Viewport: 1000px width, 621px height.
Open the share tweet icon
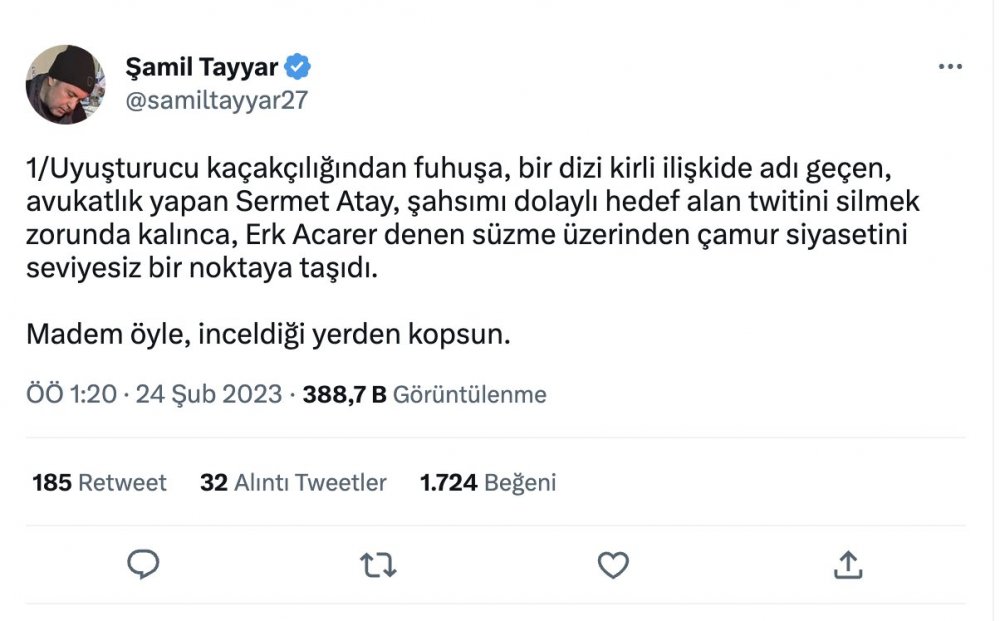pos(847,566)
